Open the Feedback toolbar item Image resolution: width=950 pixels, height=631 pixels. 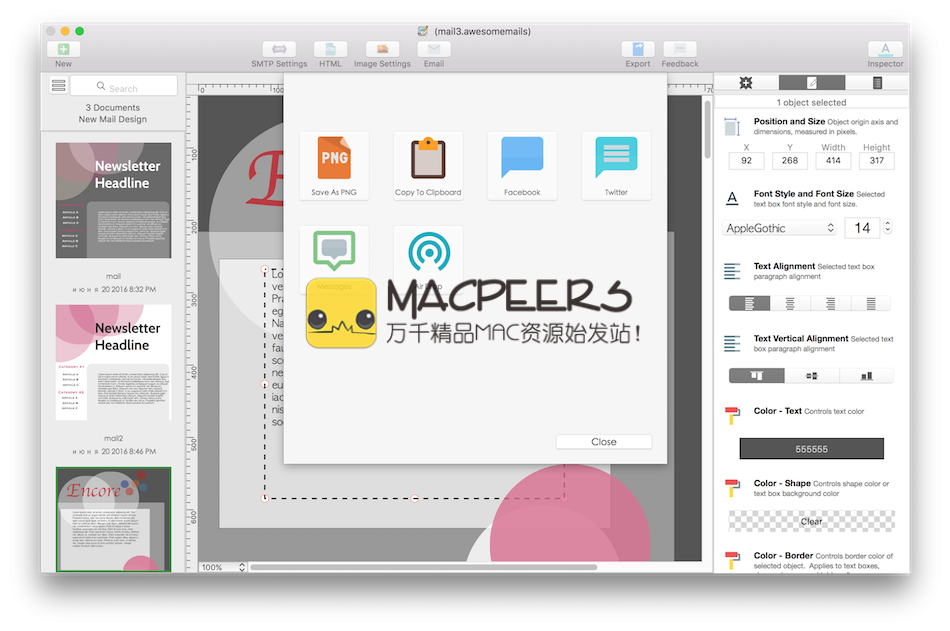680,49
